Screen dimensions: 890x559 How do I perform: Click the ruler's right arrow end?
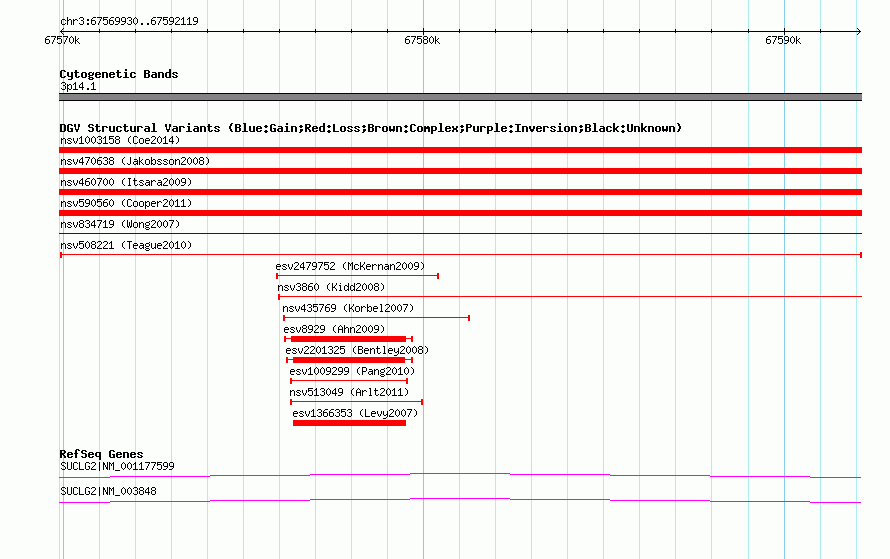point(859,31)
